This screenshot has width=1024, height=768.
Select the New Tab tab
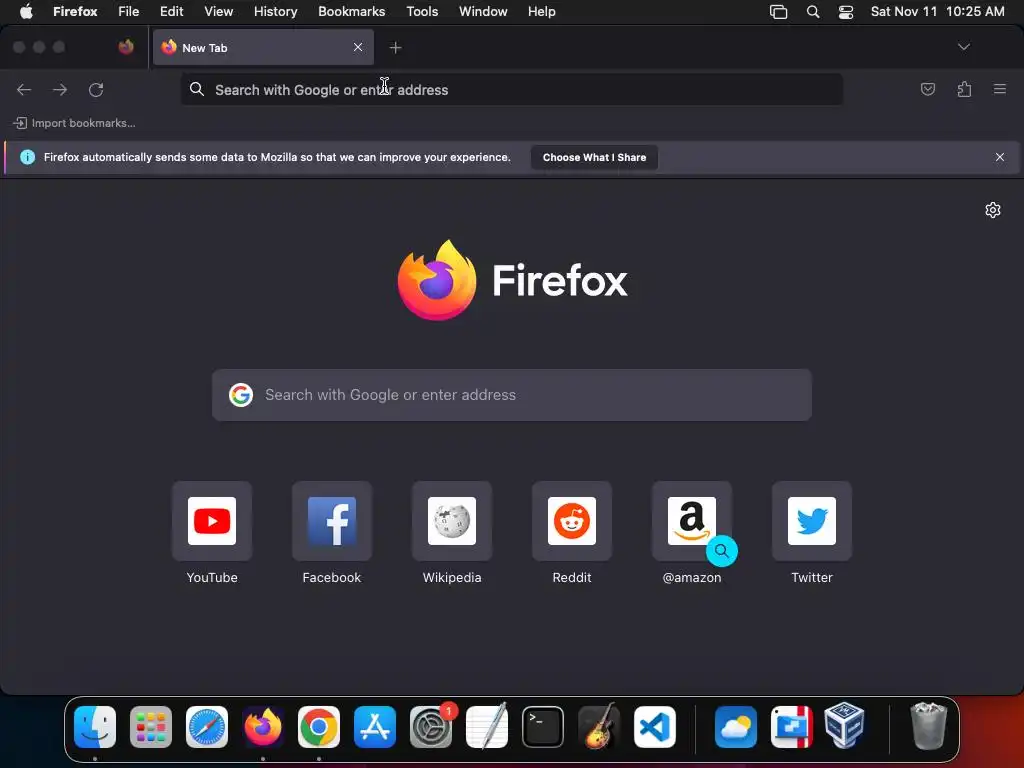coord(263,47)
